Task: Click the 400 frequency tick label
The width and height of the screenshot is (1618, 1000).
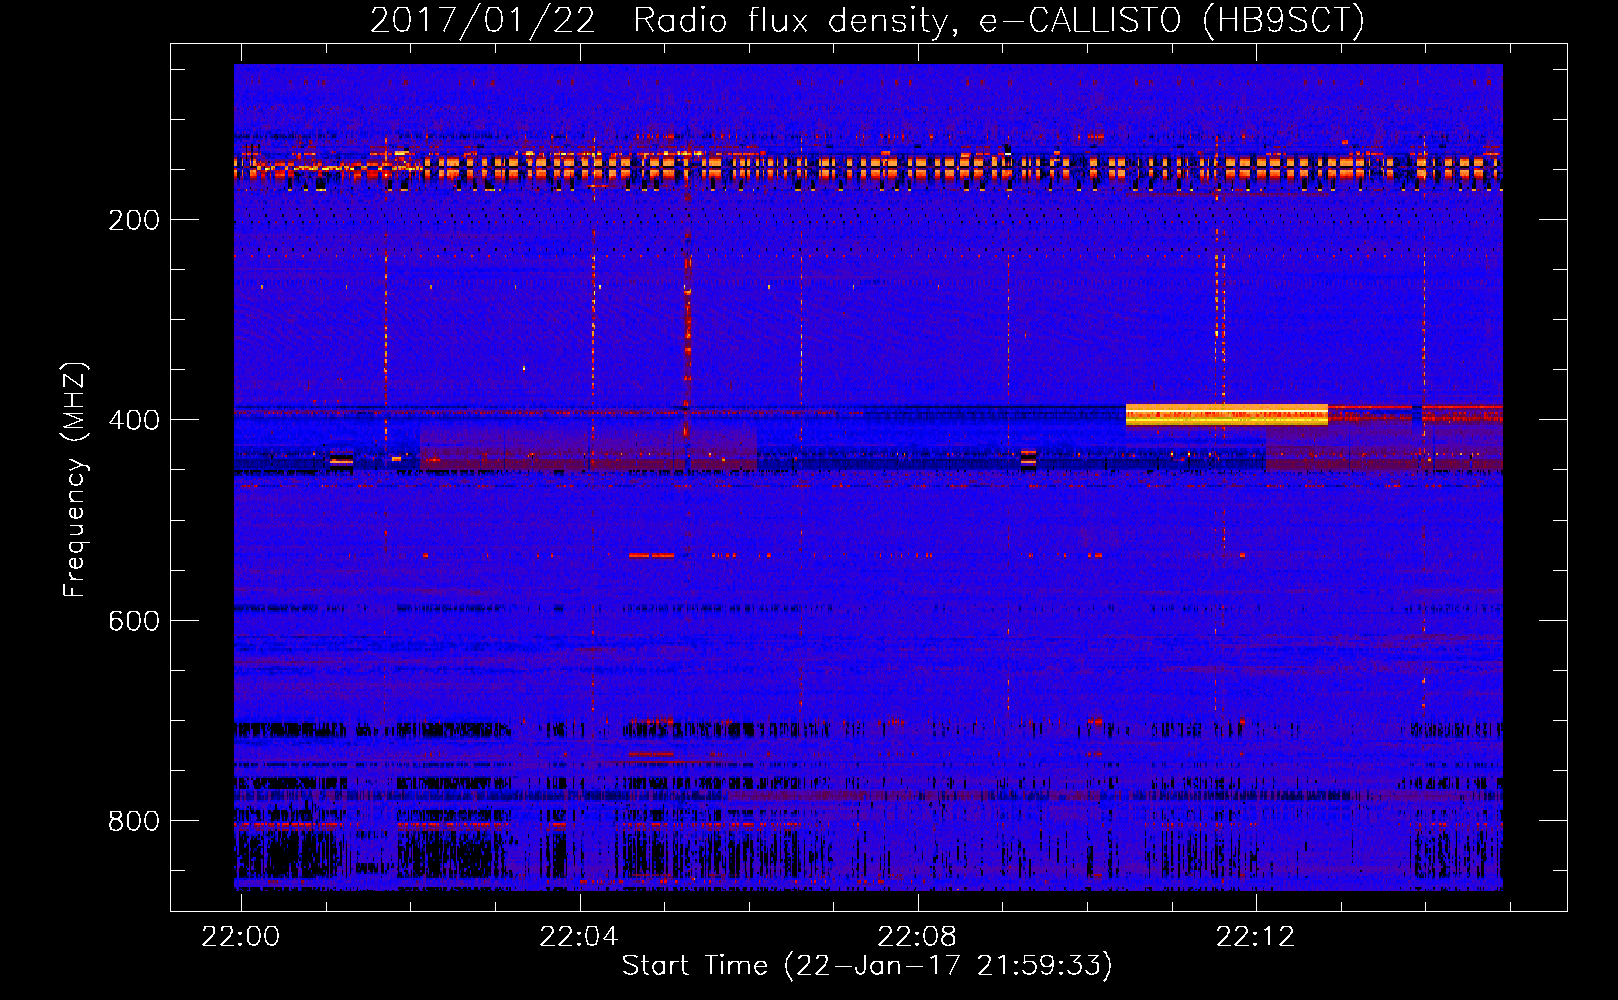Action: coord(134,420)
